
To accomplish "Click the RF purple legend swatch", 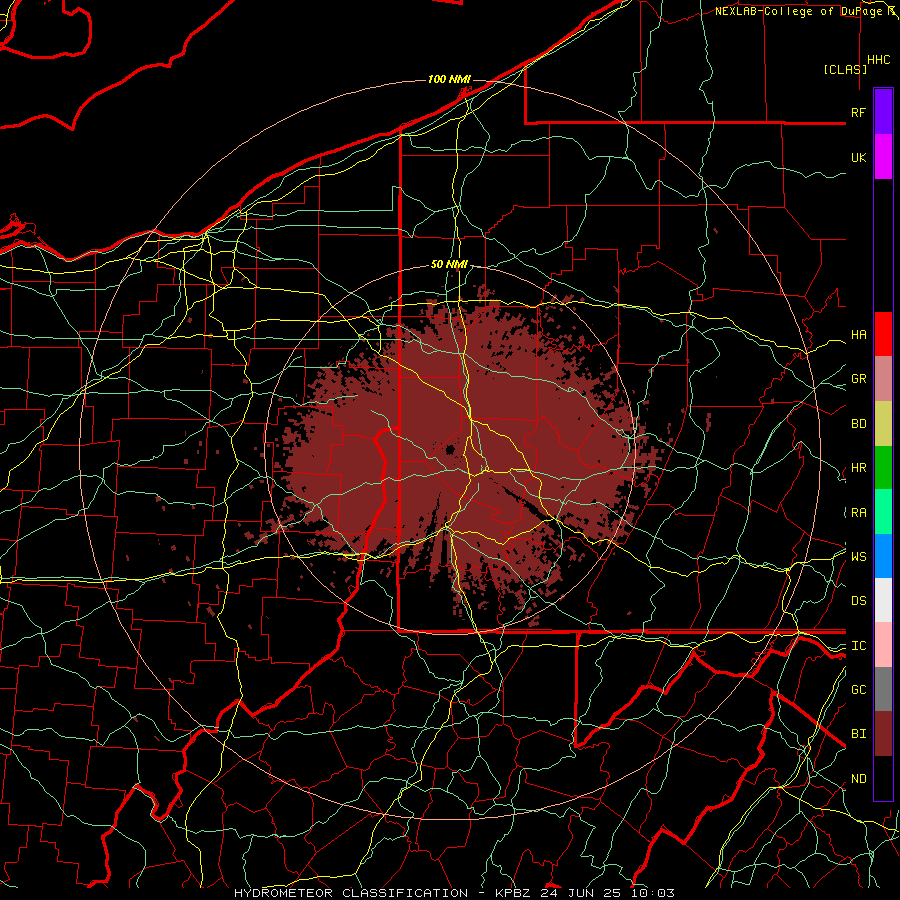I will 883,112.
